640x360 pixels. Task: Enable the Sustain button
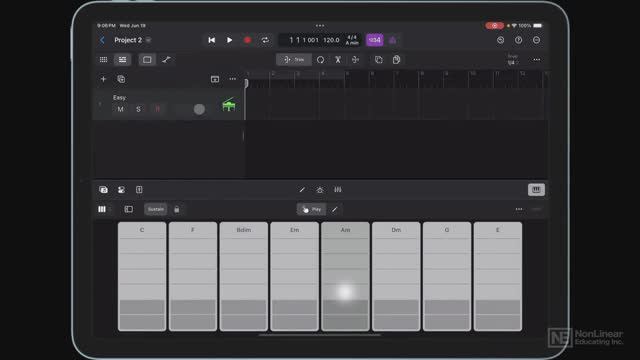[156, 209]
